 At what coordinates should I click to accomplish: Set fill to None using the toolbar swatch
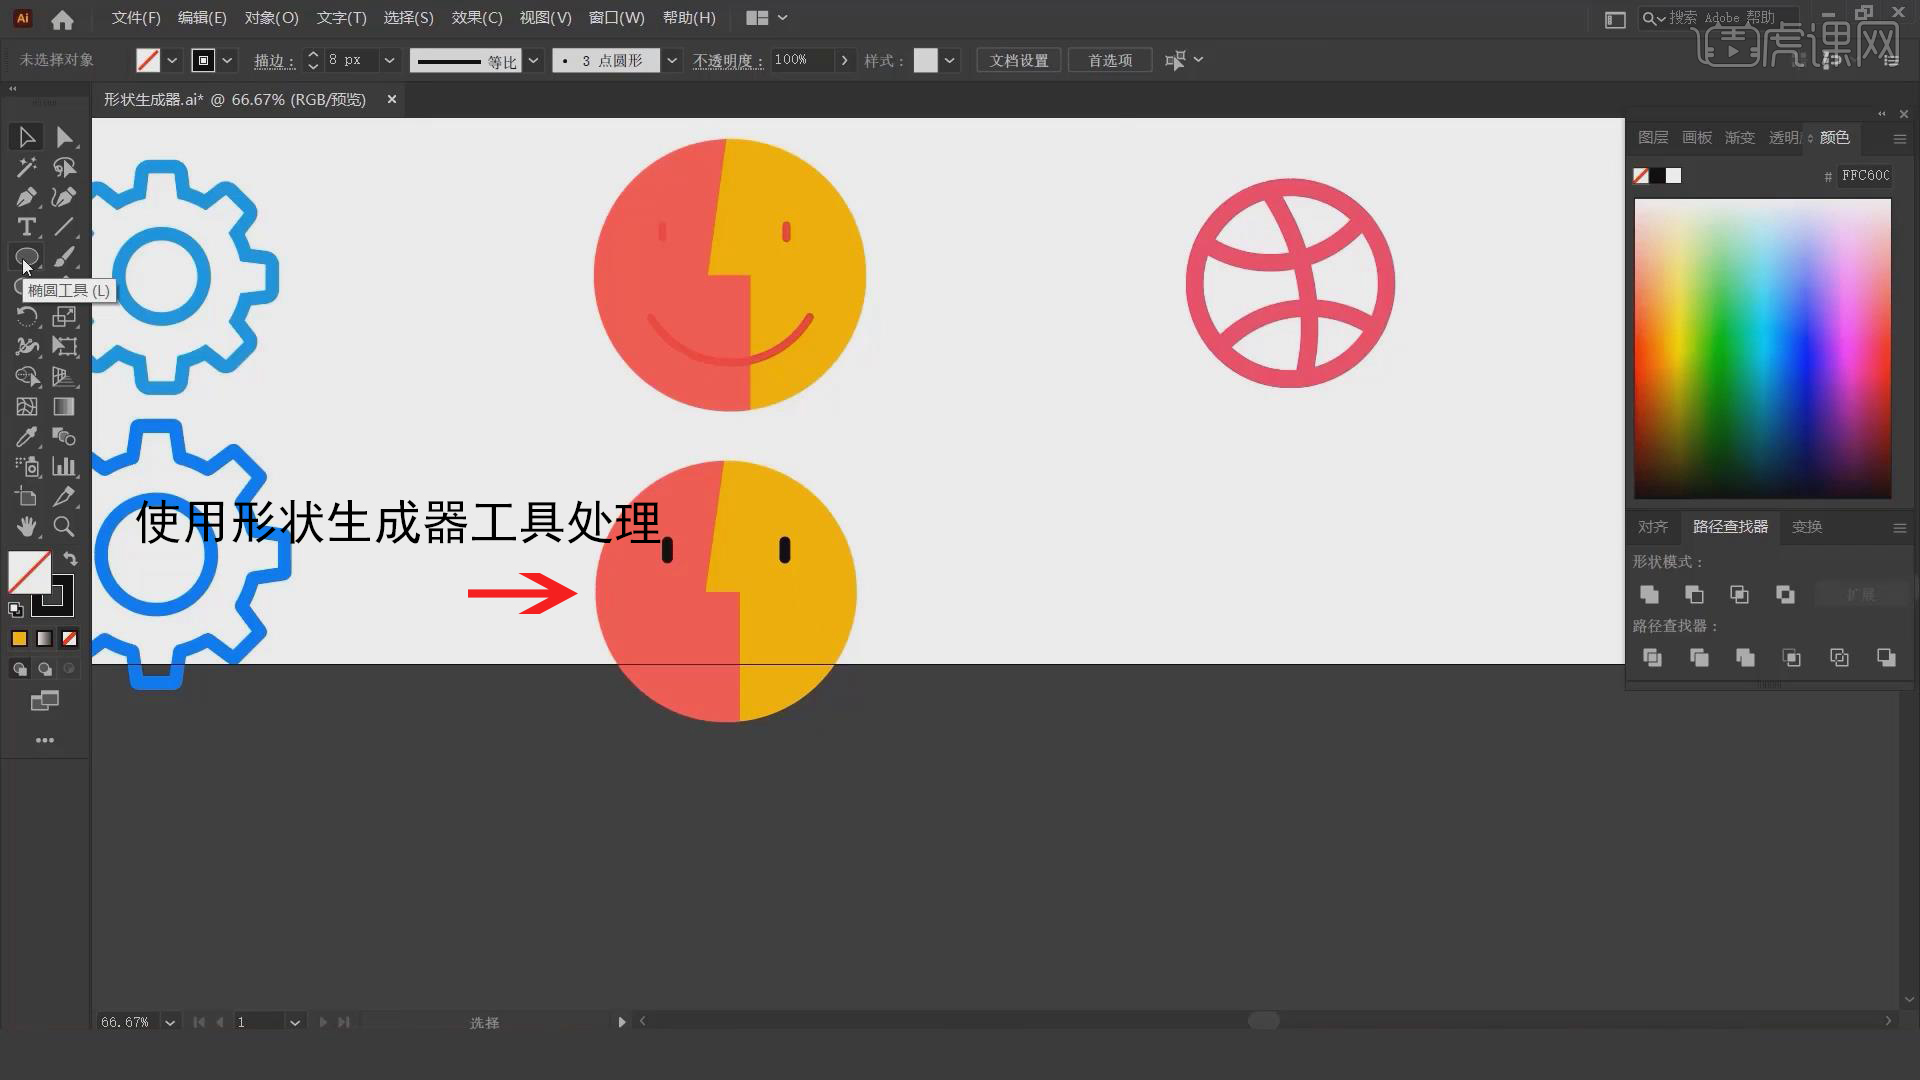68,638
